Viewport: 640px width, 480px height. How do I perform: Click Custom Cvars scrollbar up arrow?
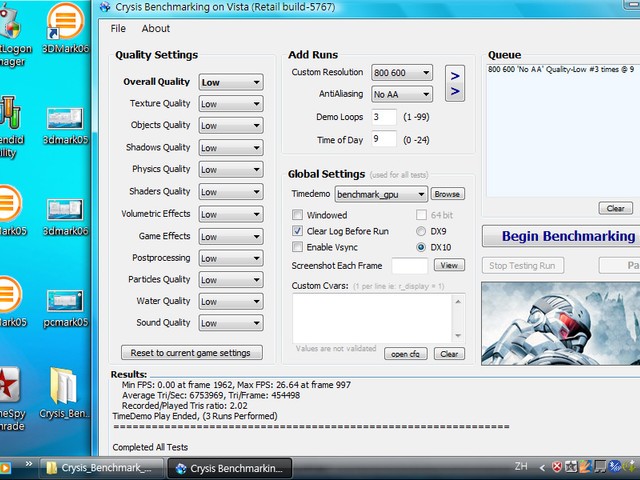pyautogui.click(x=458, y=302)
